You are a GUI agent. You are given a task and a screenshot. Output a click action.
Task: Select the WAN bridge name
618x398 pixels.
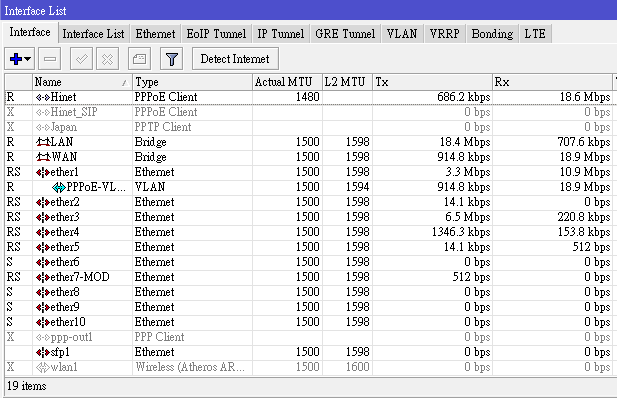[x=64, y=157]
